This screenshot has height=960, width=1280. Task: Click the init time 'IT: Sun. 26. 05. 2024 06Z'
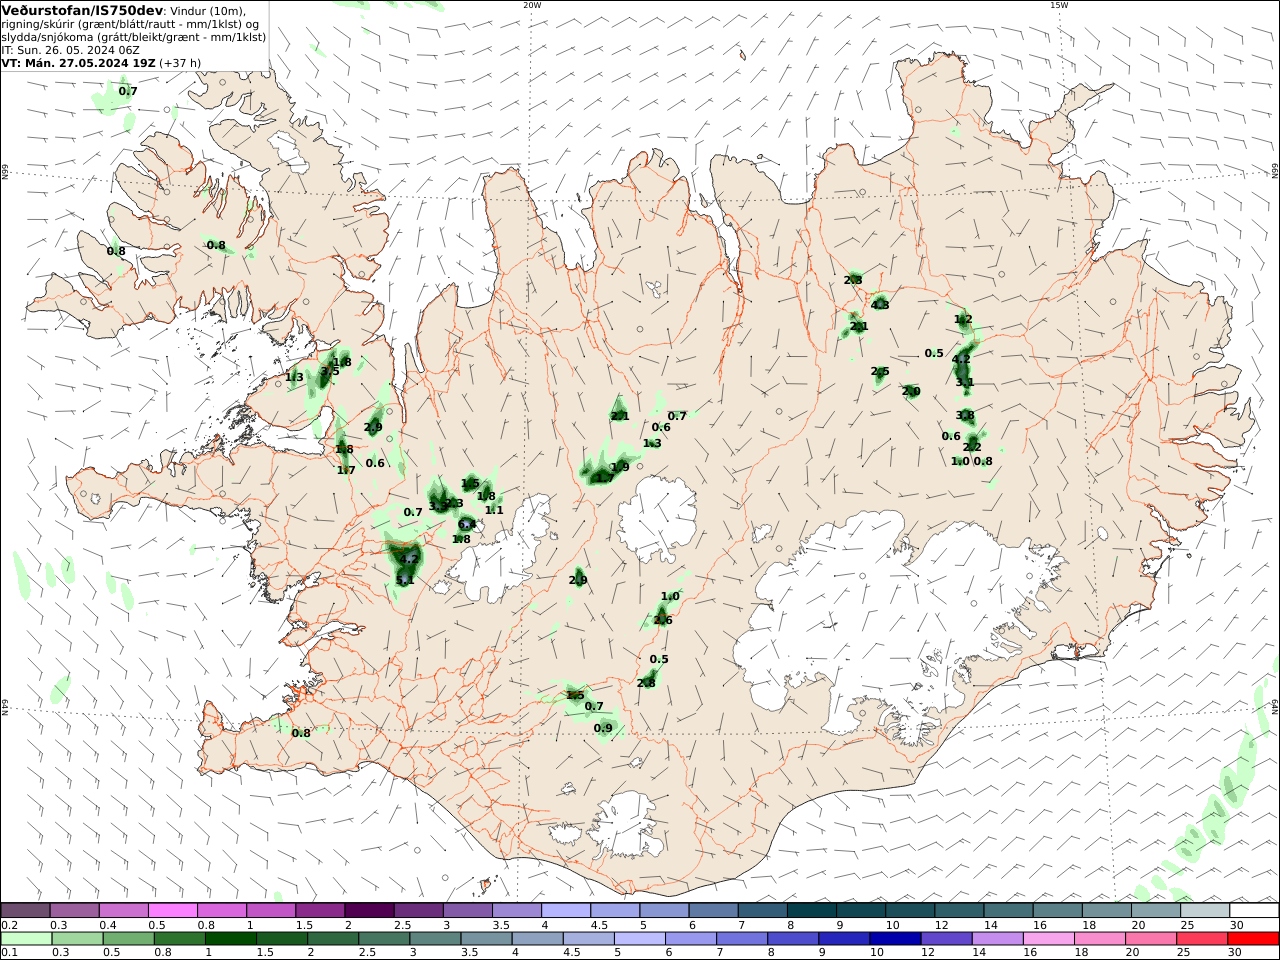(72, 49)
